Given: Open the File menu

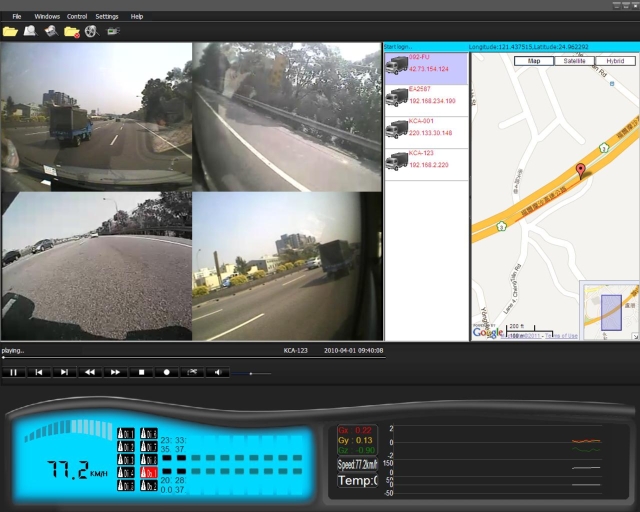Looking at the screenshot, I should point(17,17).
